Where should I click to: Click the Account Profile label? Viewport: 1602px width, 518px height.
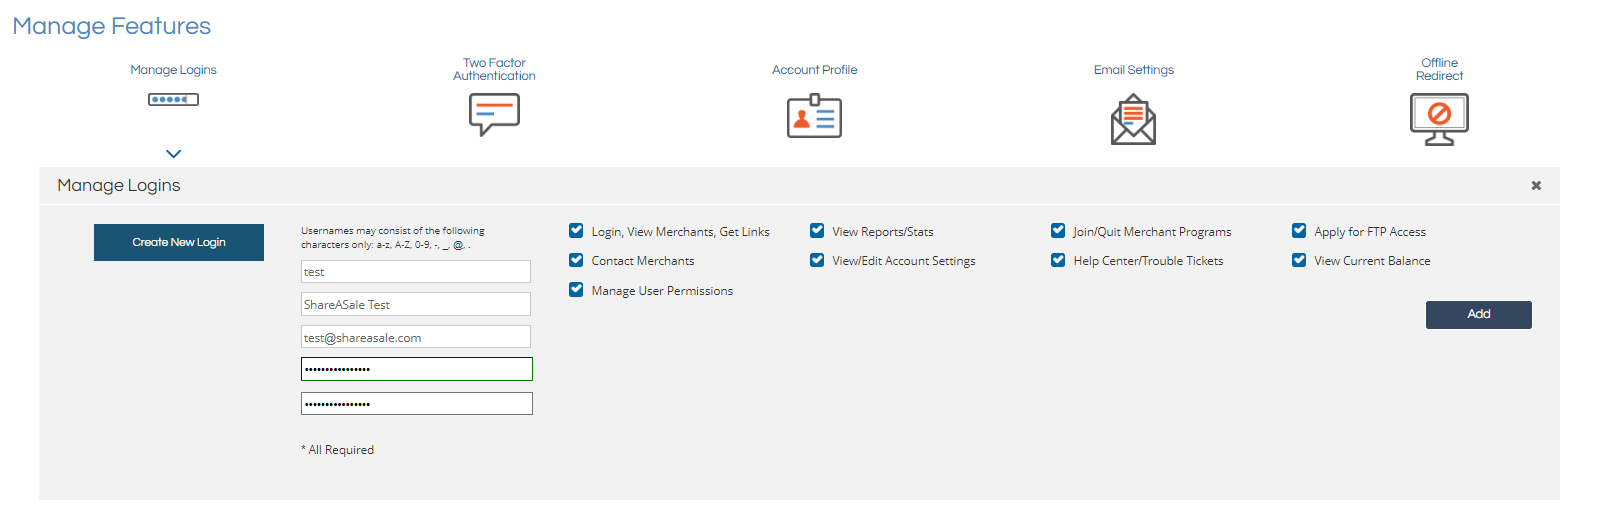[x=814, y=70]
